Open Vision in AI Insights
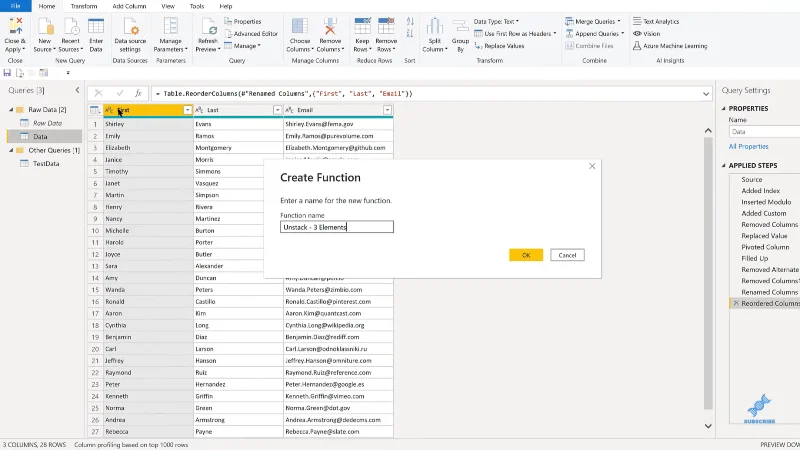 click(646, 34)
